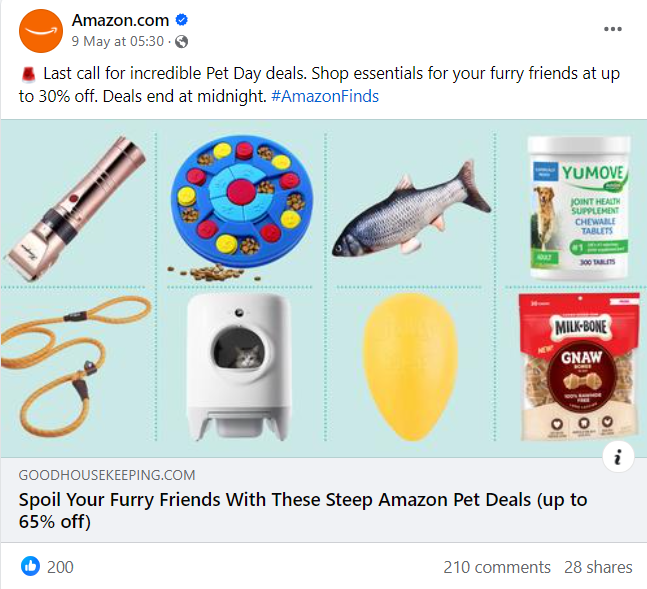The width and height of the screenshot is (647, 589).
Task: Click the Milk-Bone Gnaw treats bag
Action: [579, 367]
